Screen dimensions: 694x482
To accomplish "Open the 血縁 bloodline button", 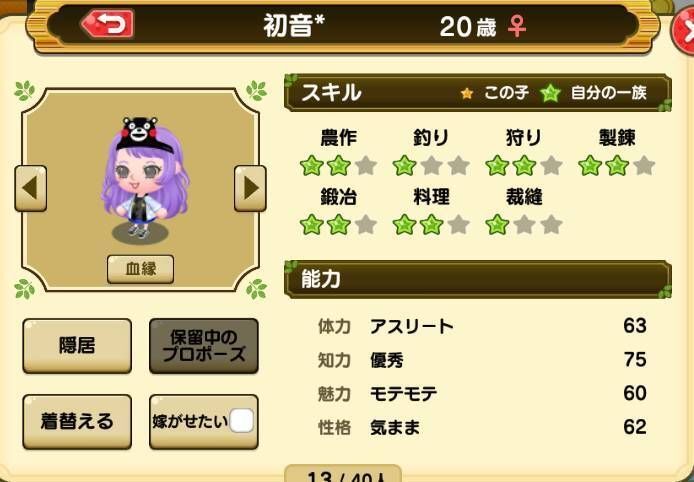I will click(140, 269).
